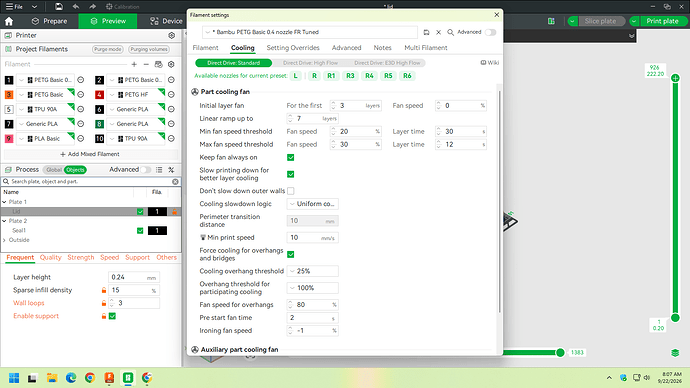Click the Print plate button
The image size is (690, 388).
click(662, 21)
